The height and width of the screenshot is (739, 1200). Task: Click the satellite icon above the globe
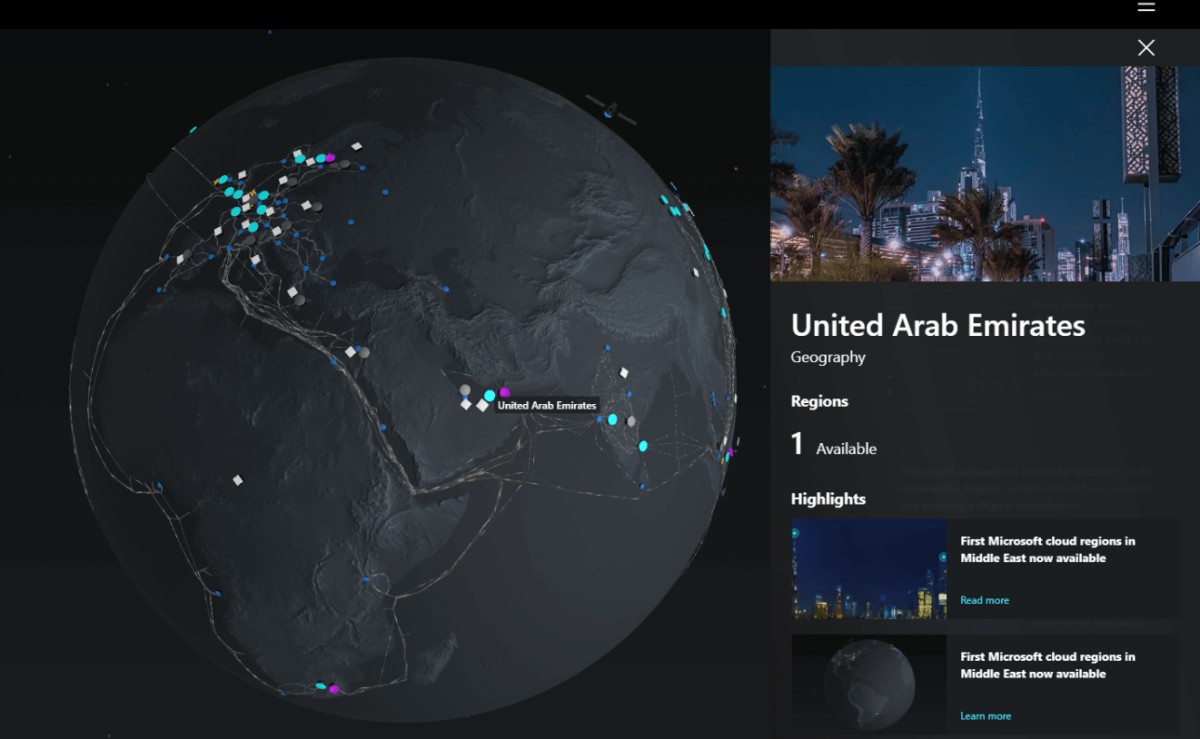pyautogui.click(x=610, y=110)
